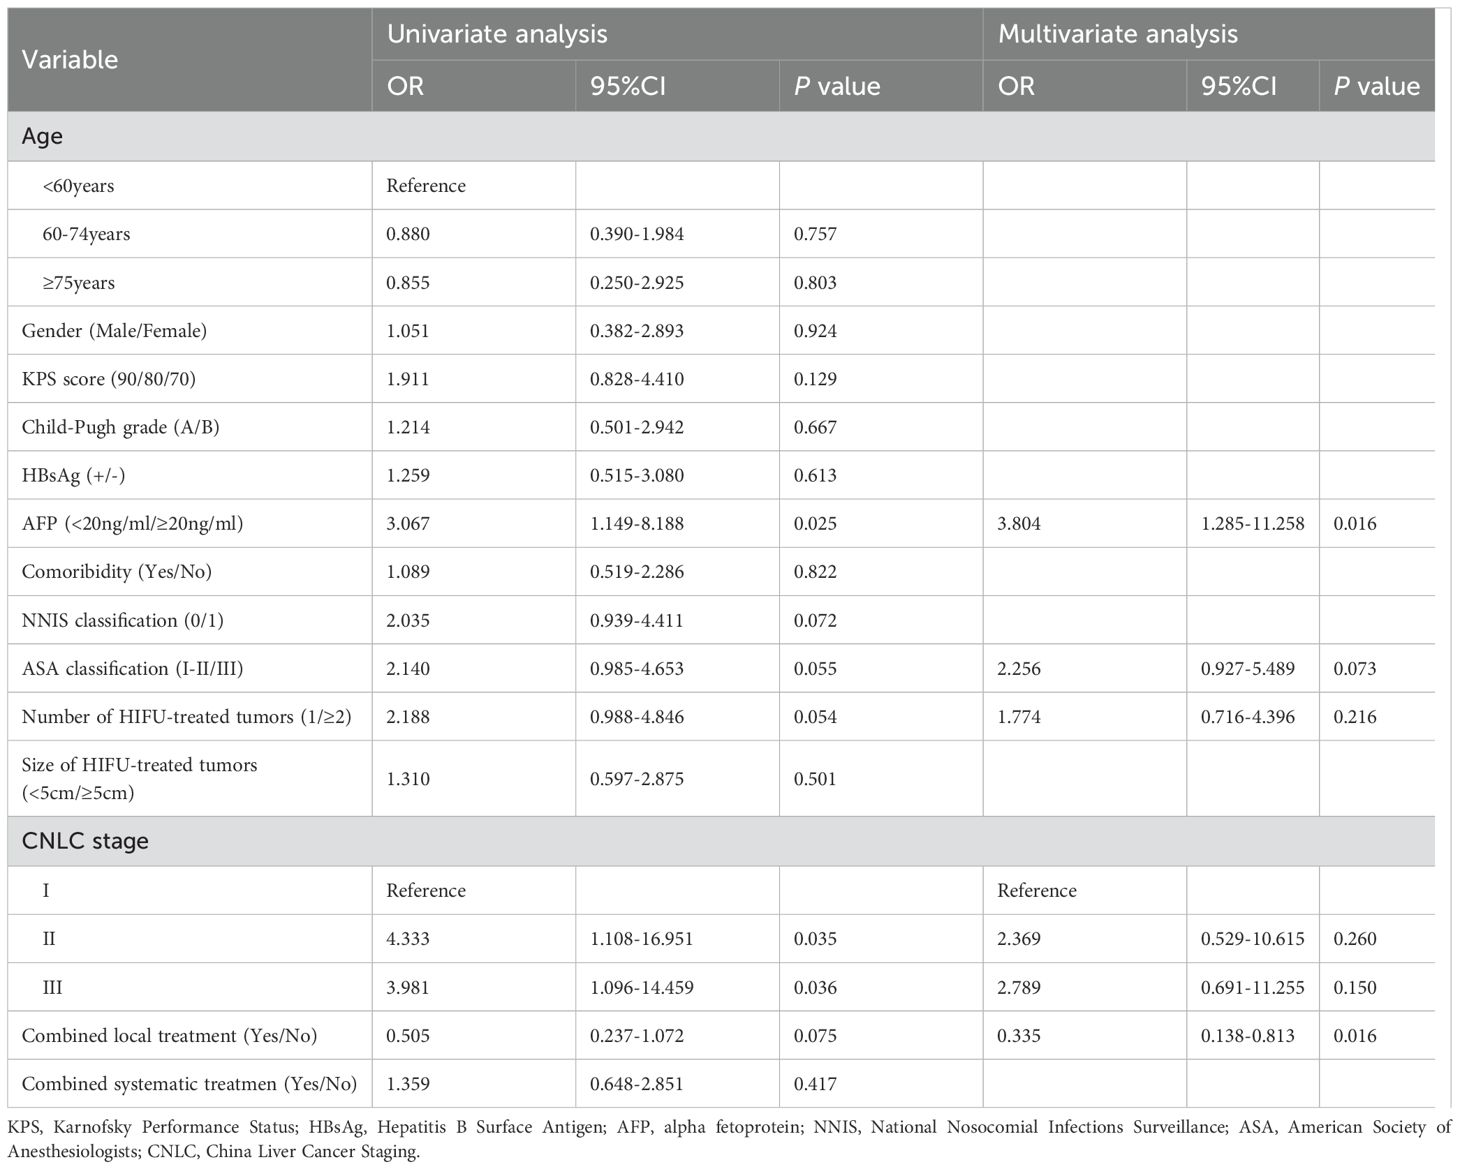Select the 1.096-14.459 confidence interval cell
The width and height of the screenshot is (1460, 1169).
point(641,987)
